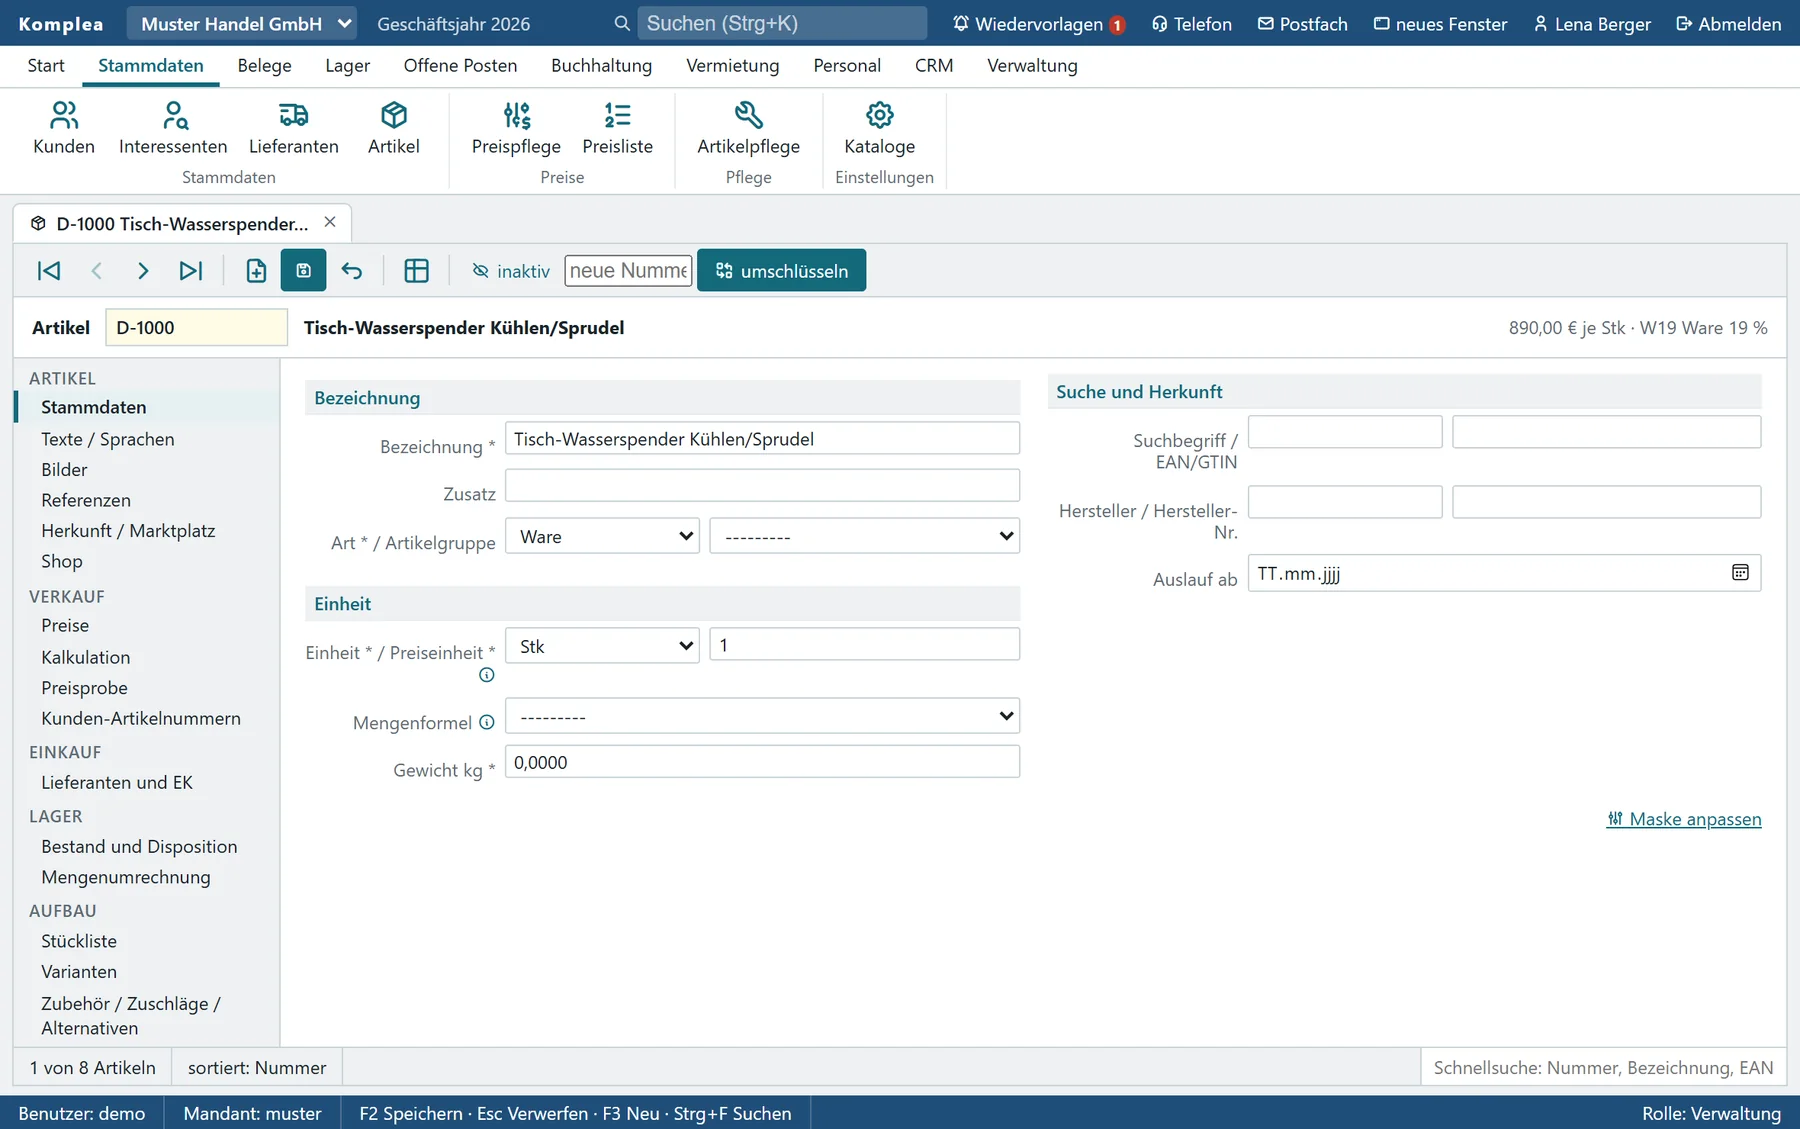
Task: Open Lieferanten ribbon icon
Action: (x=294, y=128)
